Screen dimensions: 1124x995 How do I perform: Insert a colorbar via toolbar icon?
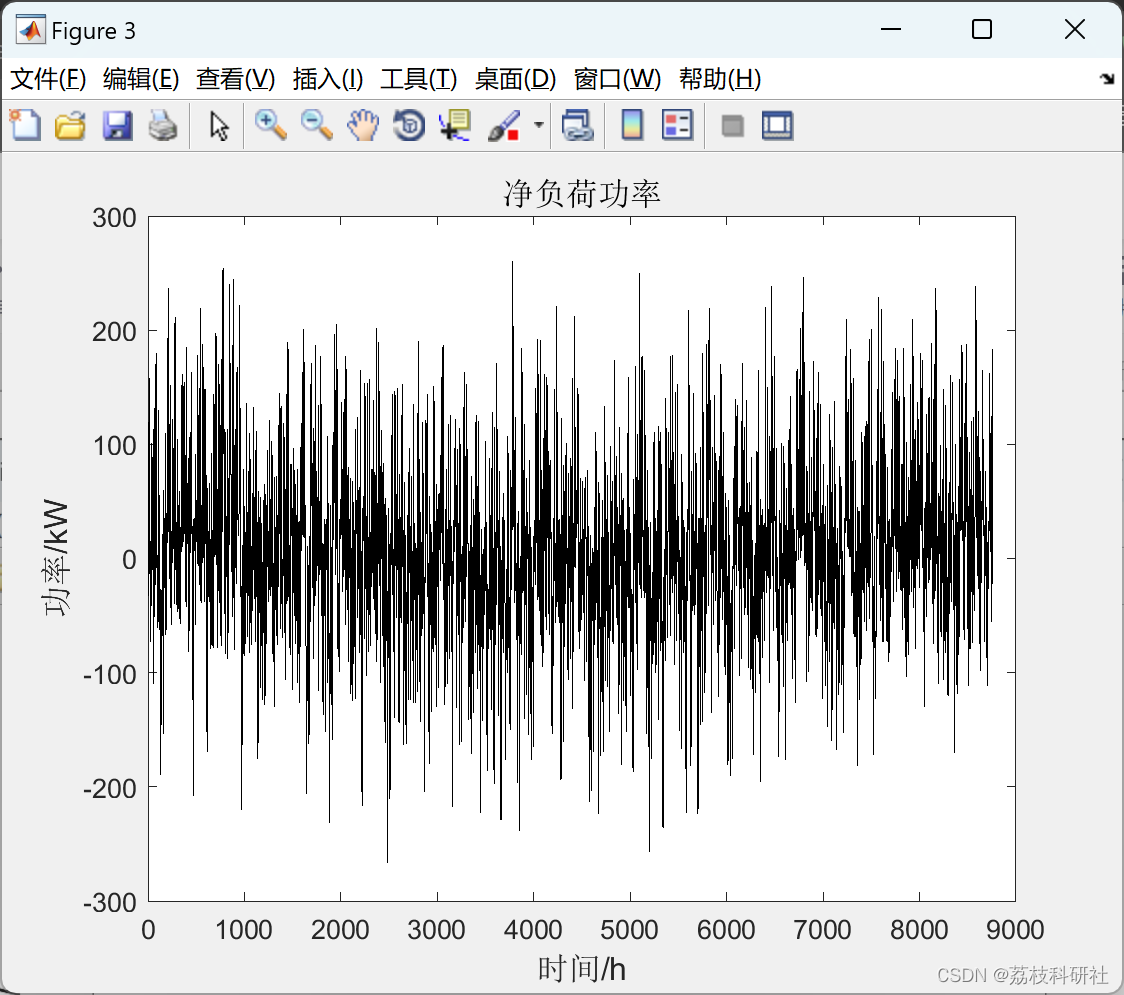632,125
